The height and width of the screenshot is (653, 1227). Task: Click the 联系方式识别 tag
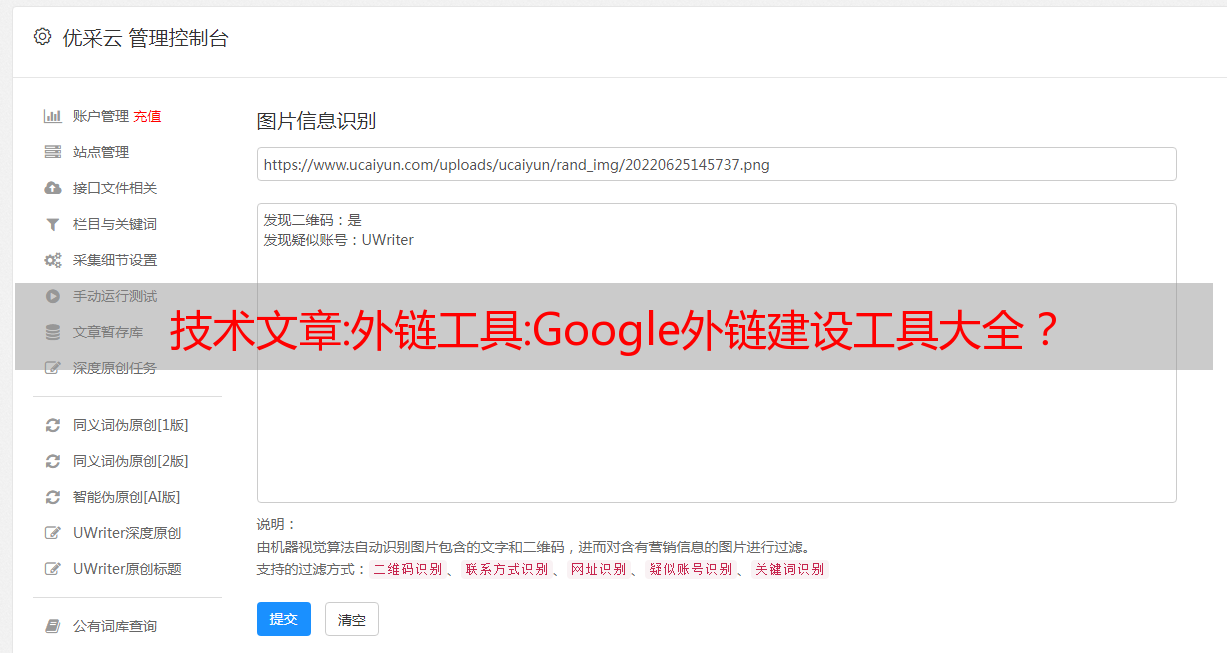pyautogui.click(x=506, y=569)
